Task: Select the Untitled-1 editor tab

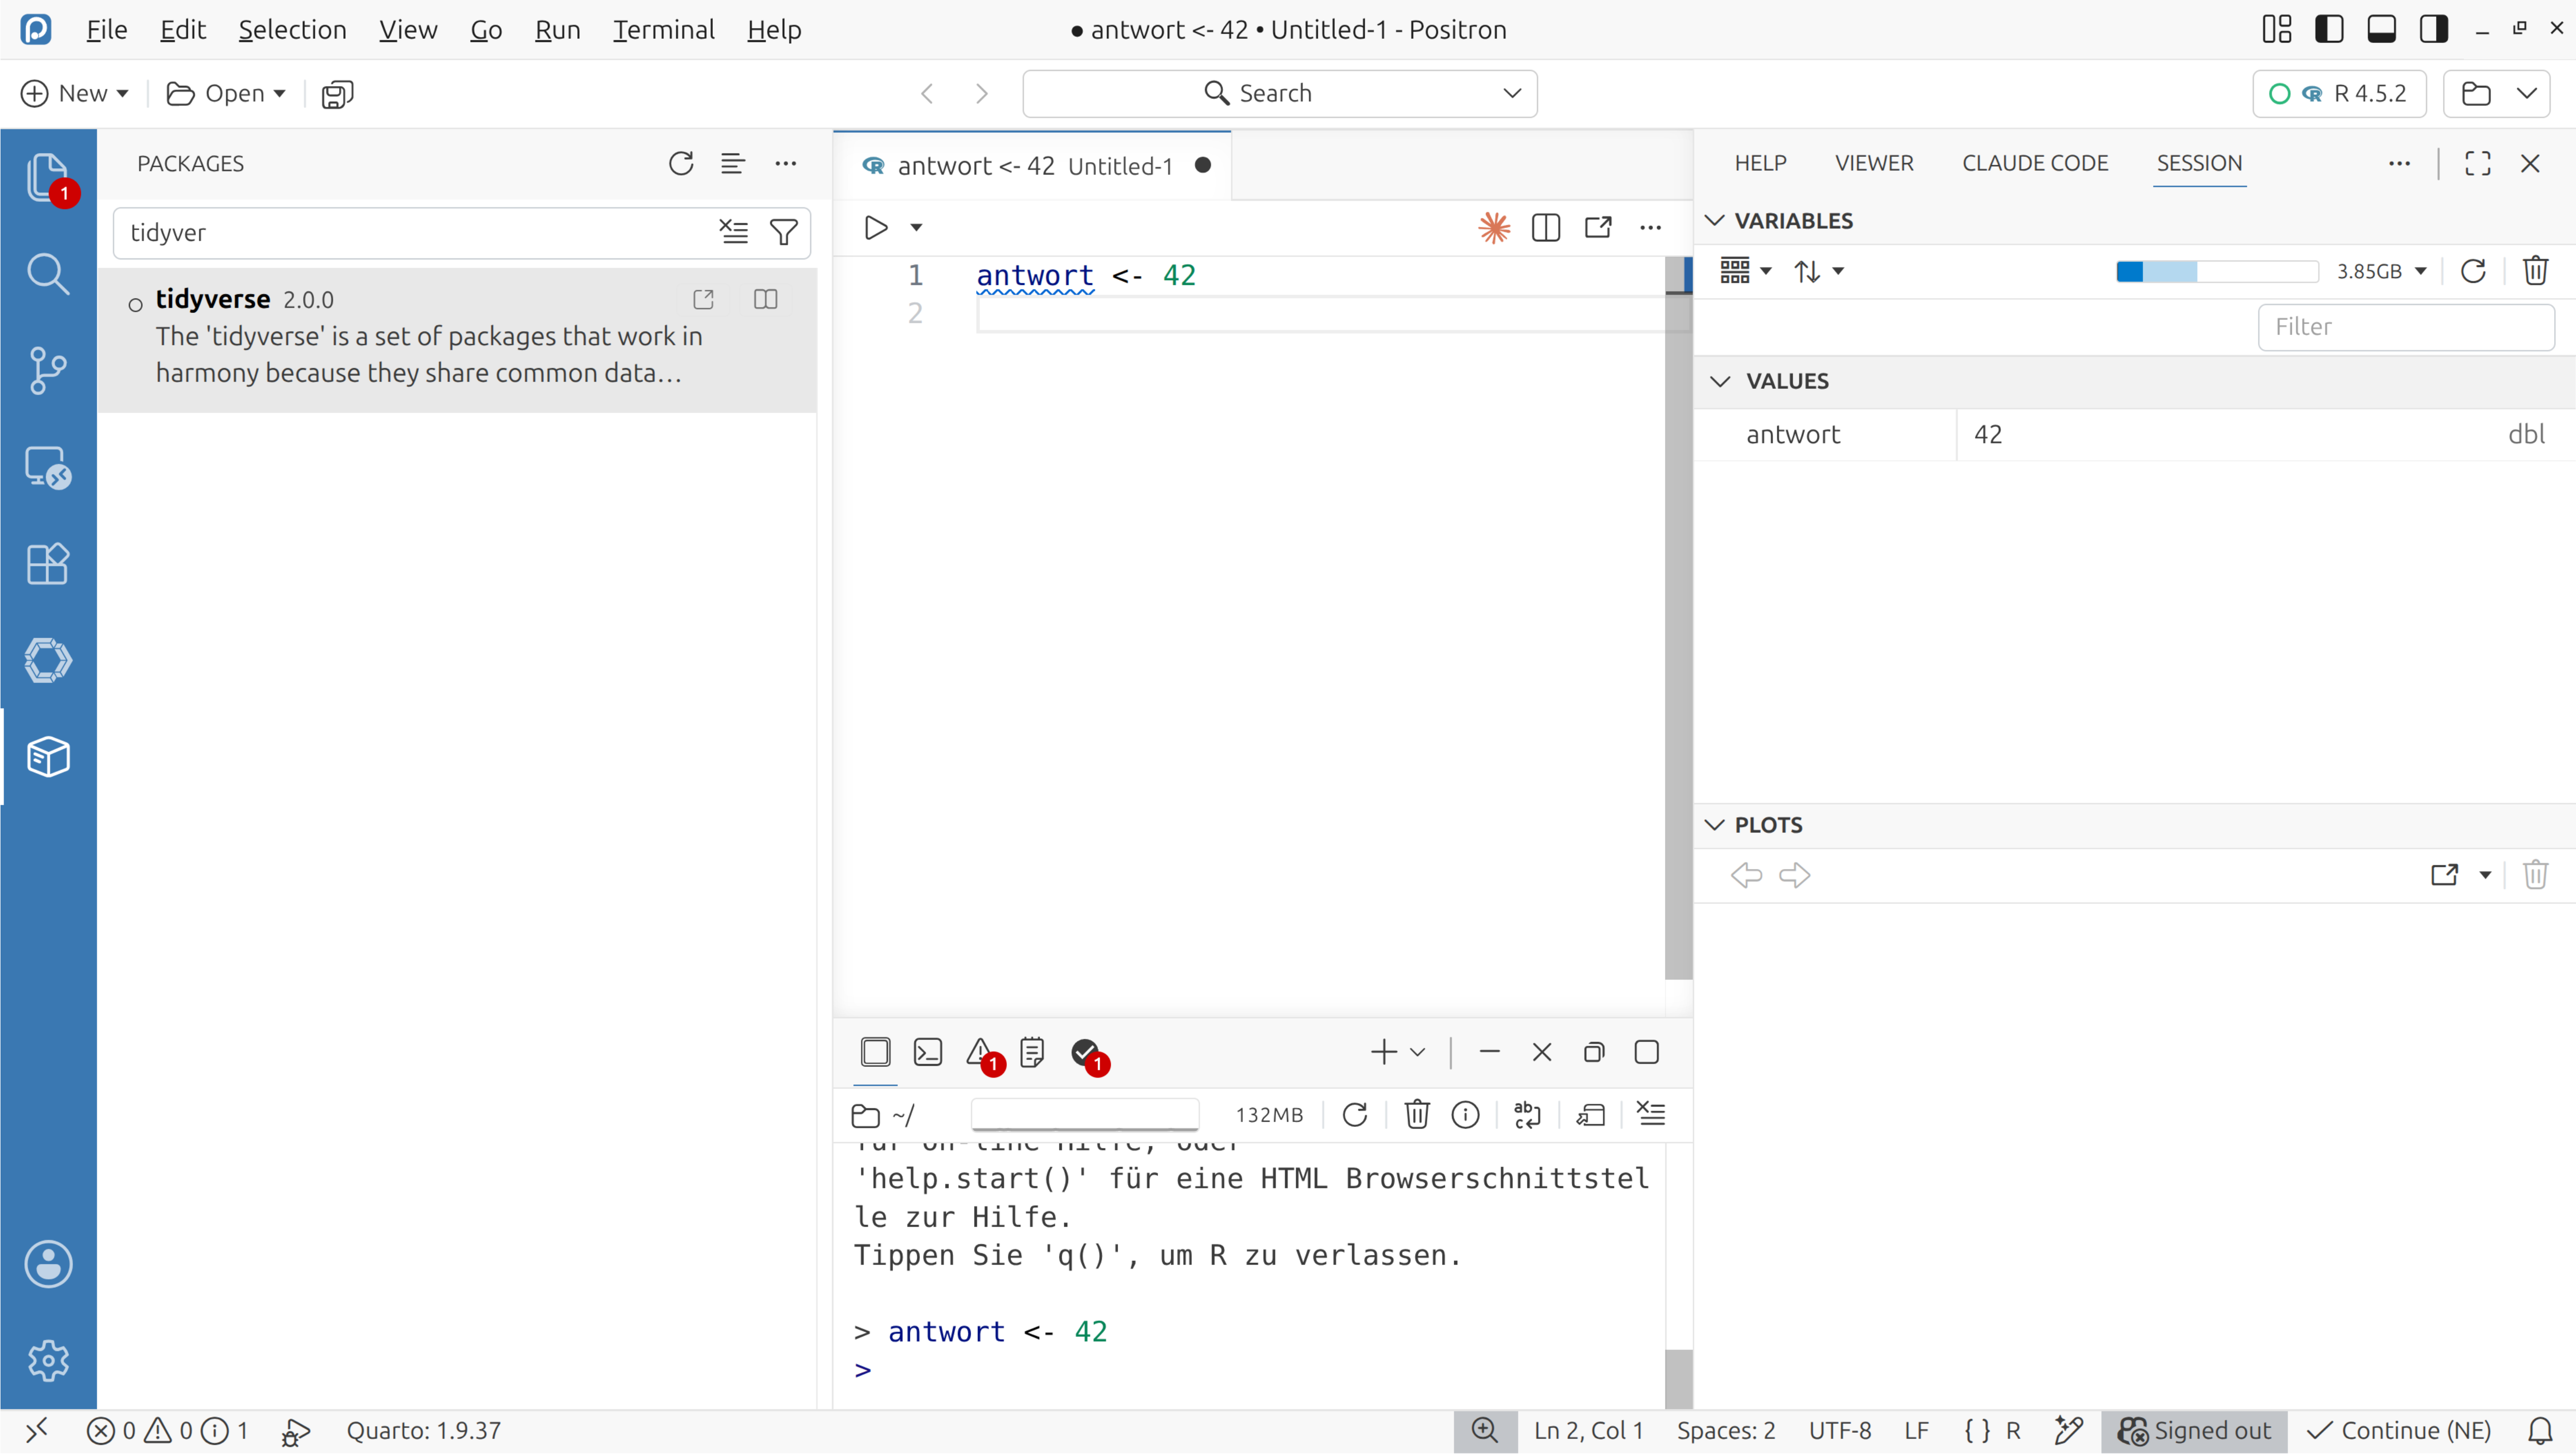Action: pyautogui.click(x=1033, y=166)
